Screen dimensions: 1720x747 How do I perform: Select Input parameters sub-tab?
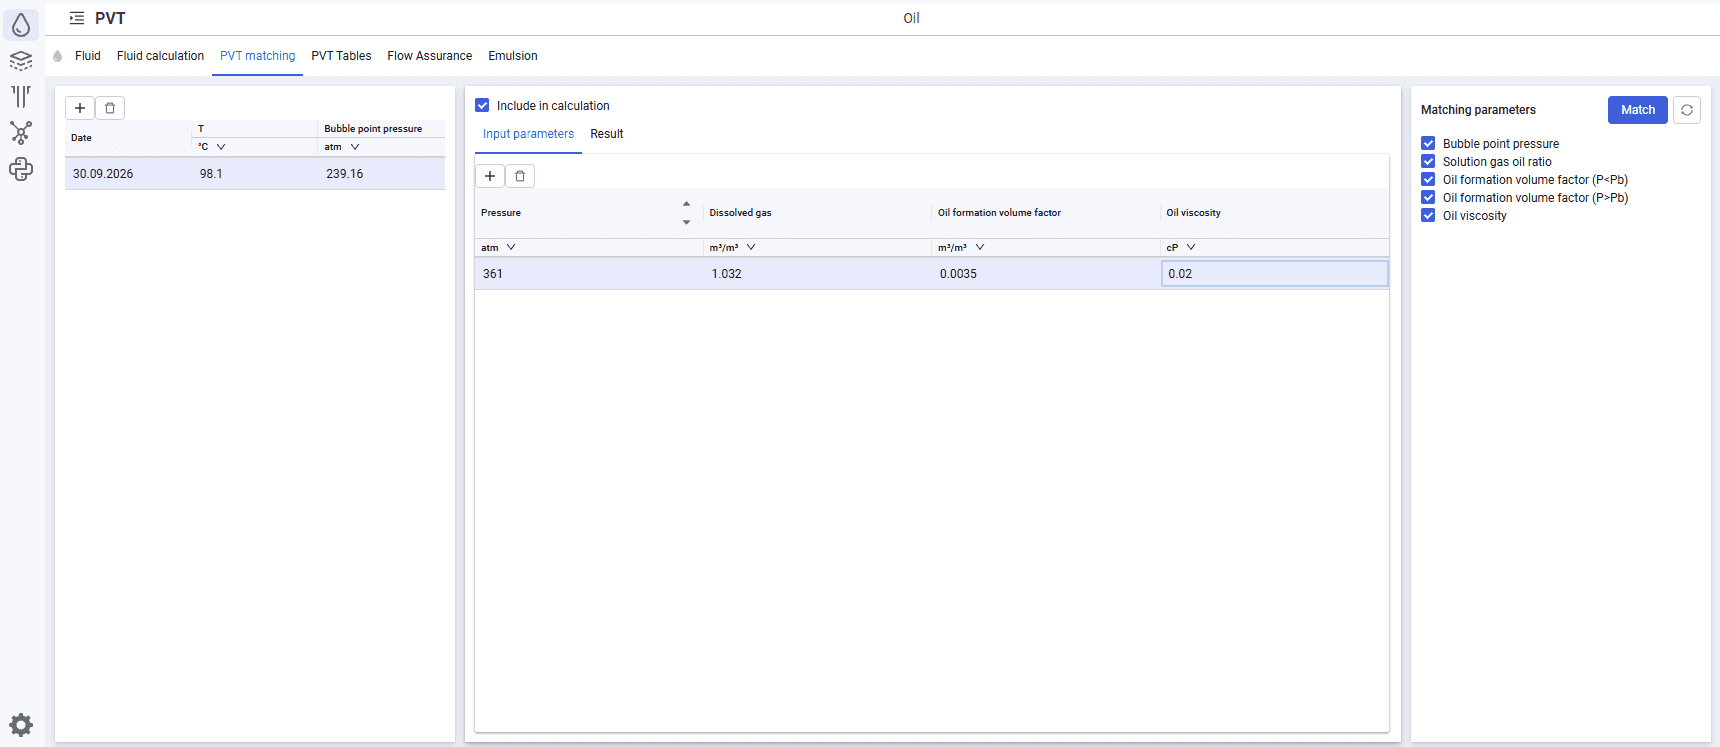(x=528, y=134)
